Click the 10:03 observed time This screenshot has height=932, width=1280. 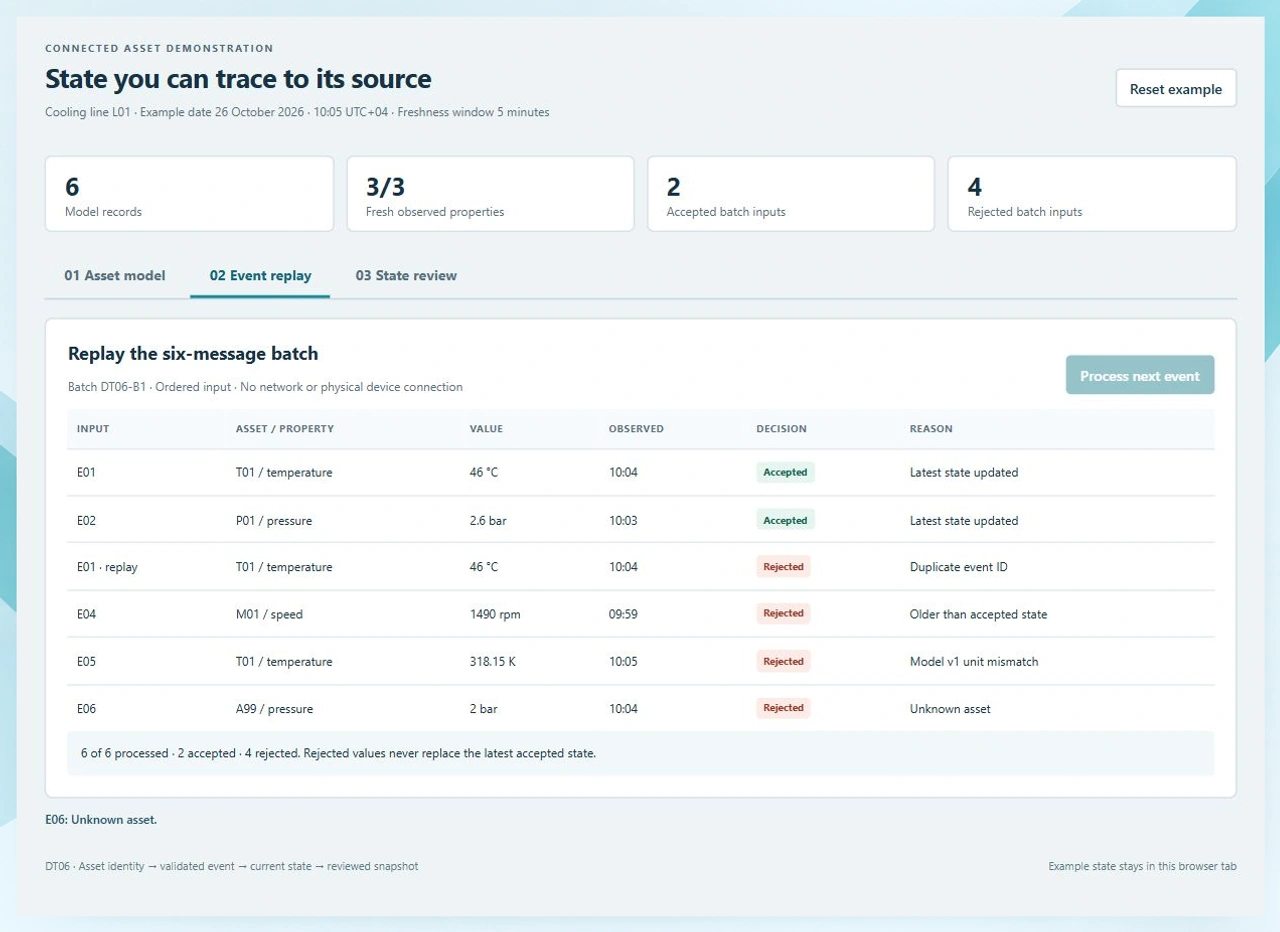623,520
